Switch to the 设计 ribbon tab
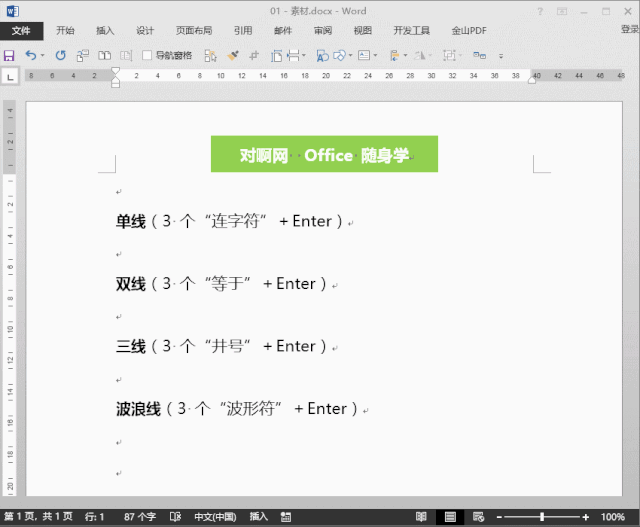This screenshot has width=640, height=527. tap(145, 31)
